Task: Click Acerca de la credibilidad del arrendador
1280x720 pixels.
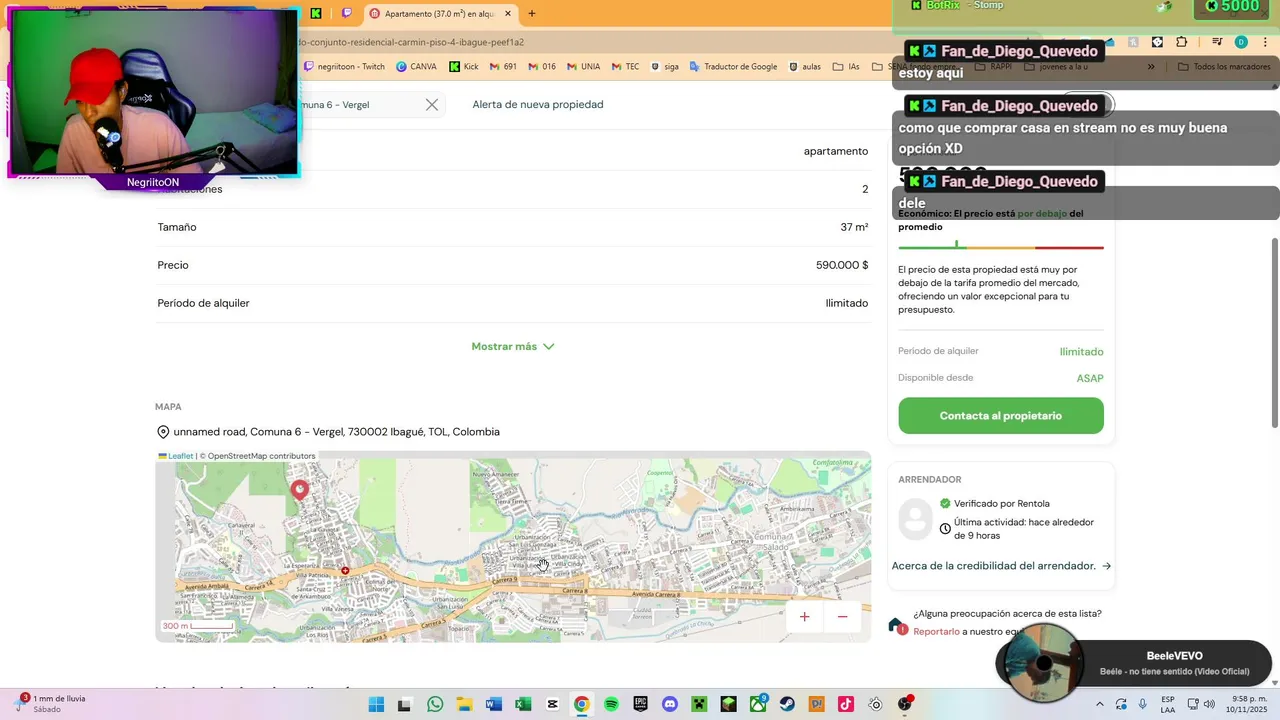Action: tap(993, 566)
